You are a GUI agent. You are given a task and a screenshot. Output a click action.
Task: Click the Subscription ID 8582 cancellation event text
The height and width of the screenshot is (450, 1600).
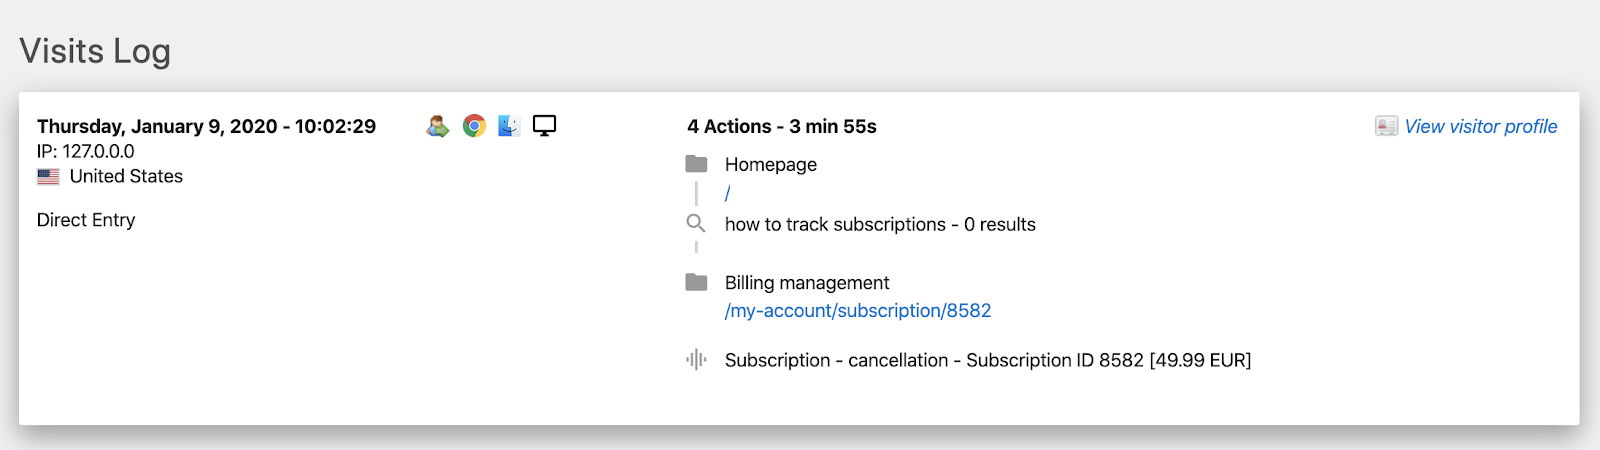[987, 361]
